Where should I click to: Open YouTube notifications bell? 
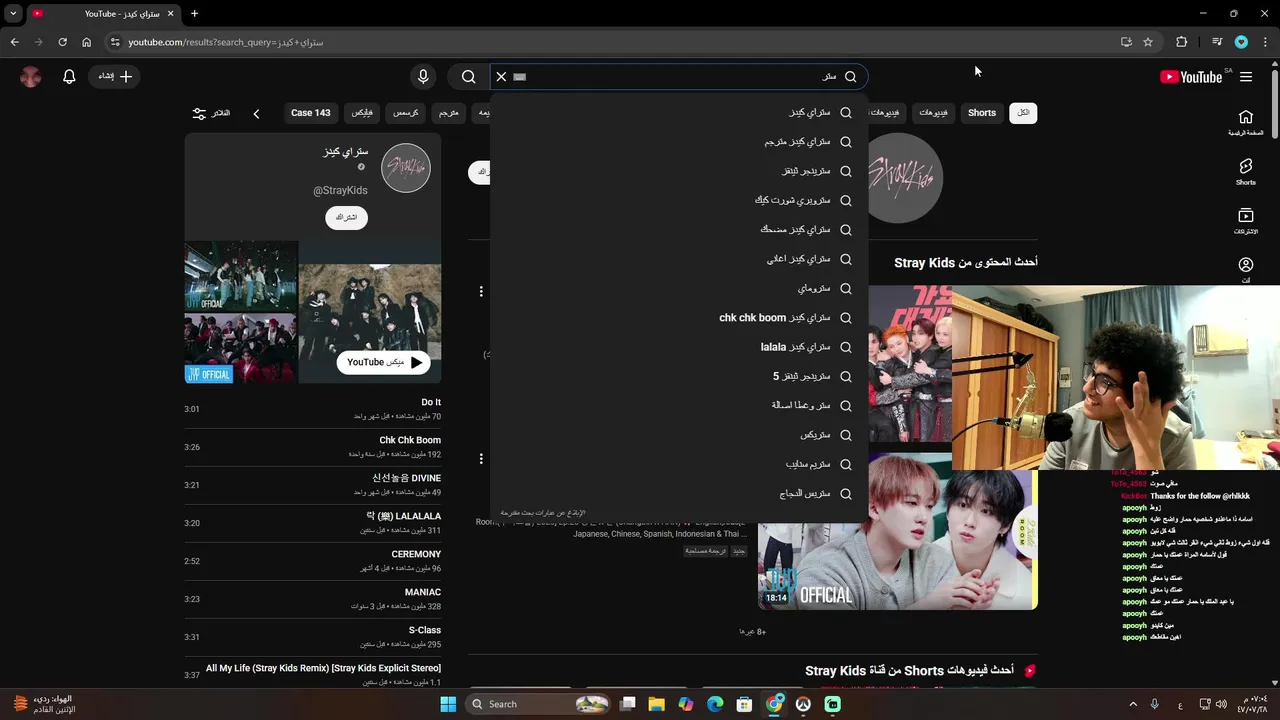69,77
